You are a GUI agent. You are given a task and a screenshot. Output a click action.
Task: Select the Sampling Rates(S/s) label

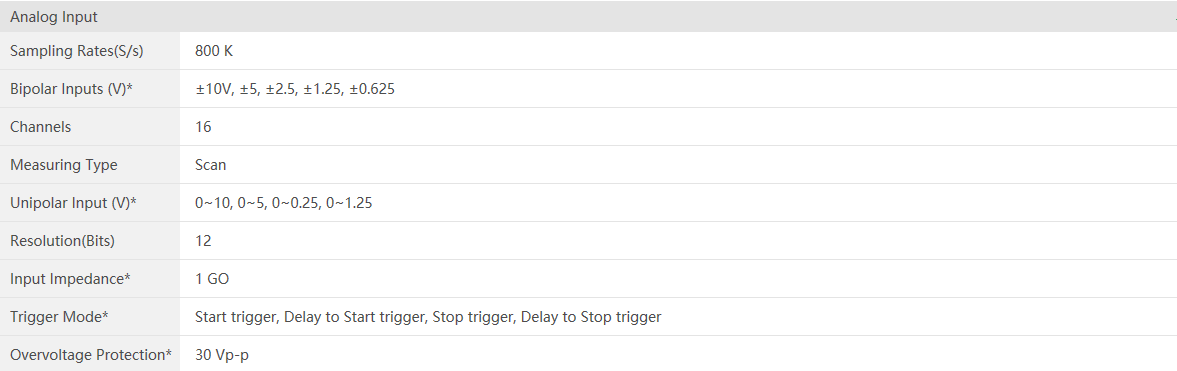[x=77, y=51]
